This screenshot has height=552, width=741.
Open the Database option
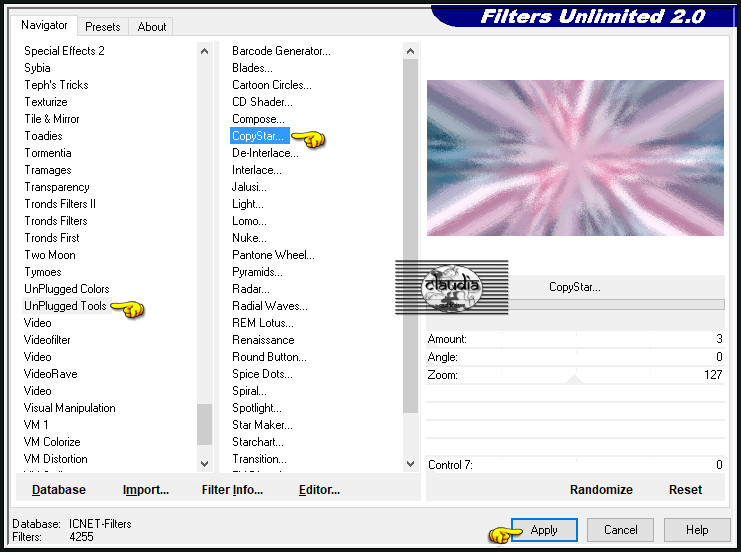pos(59,490)
